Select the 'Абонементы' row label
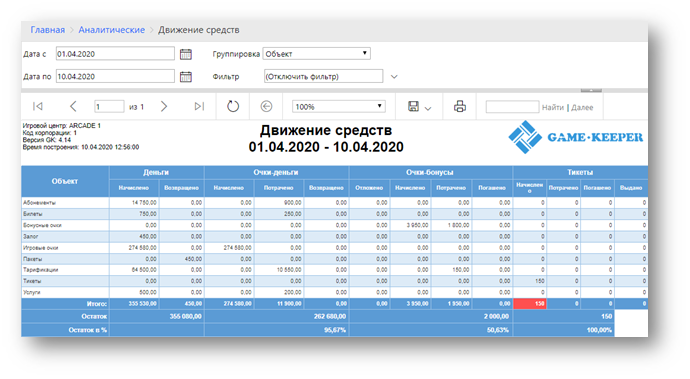 tap(39, 203)
